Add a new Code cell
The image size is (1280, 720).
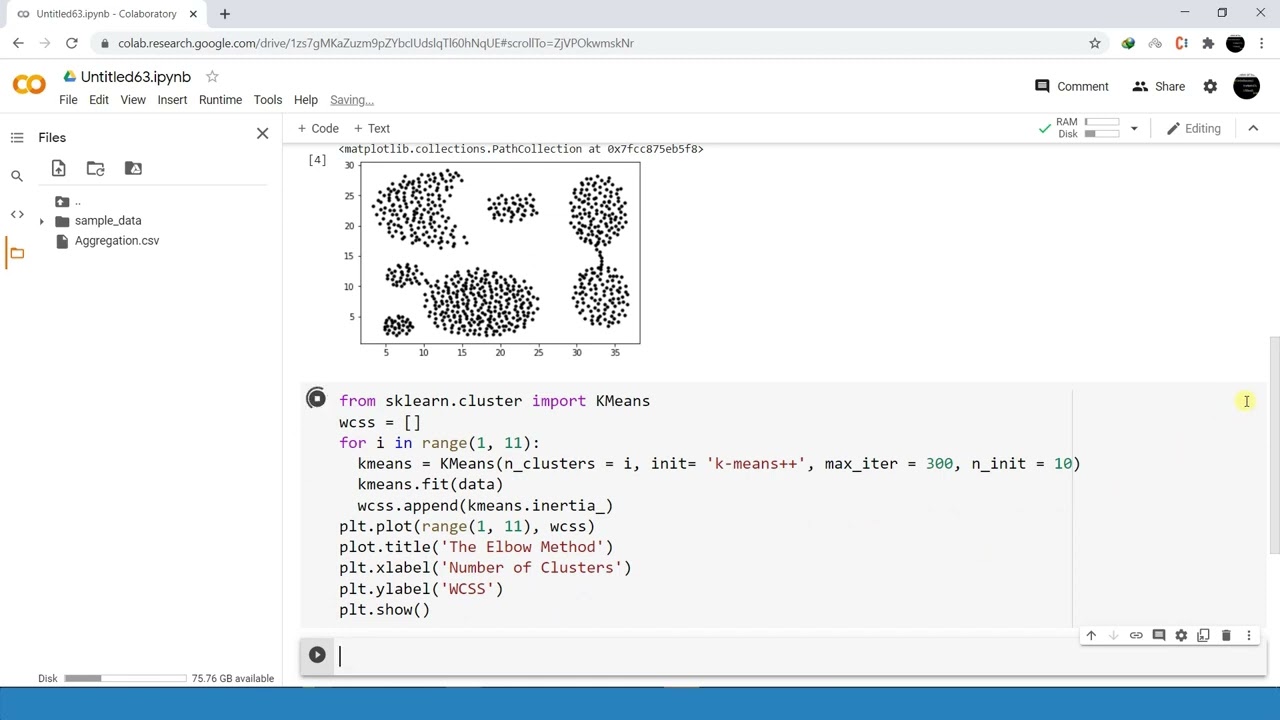pos(318,128)
